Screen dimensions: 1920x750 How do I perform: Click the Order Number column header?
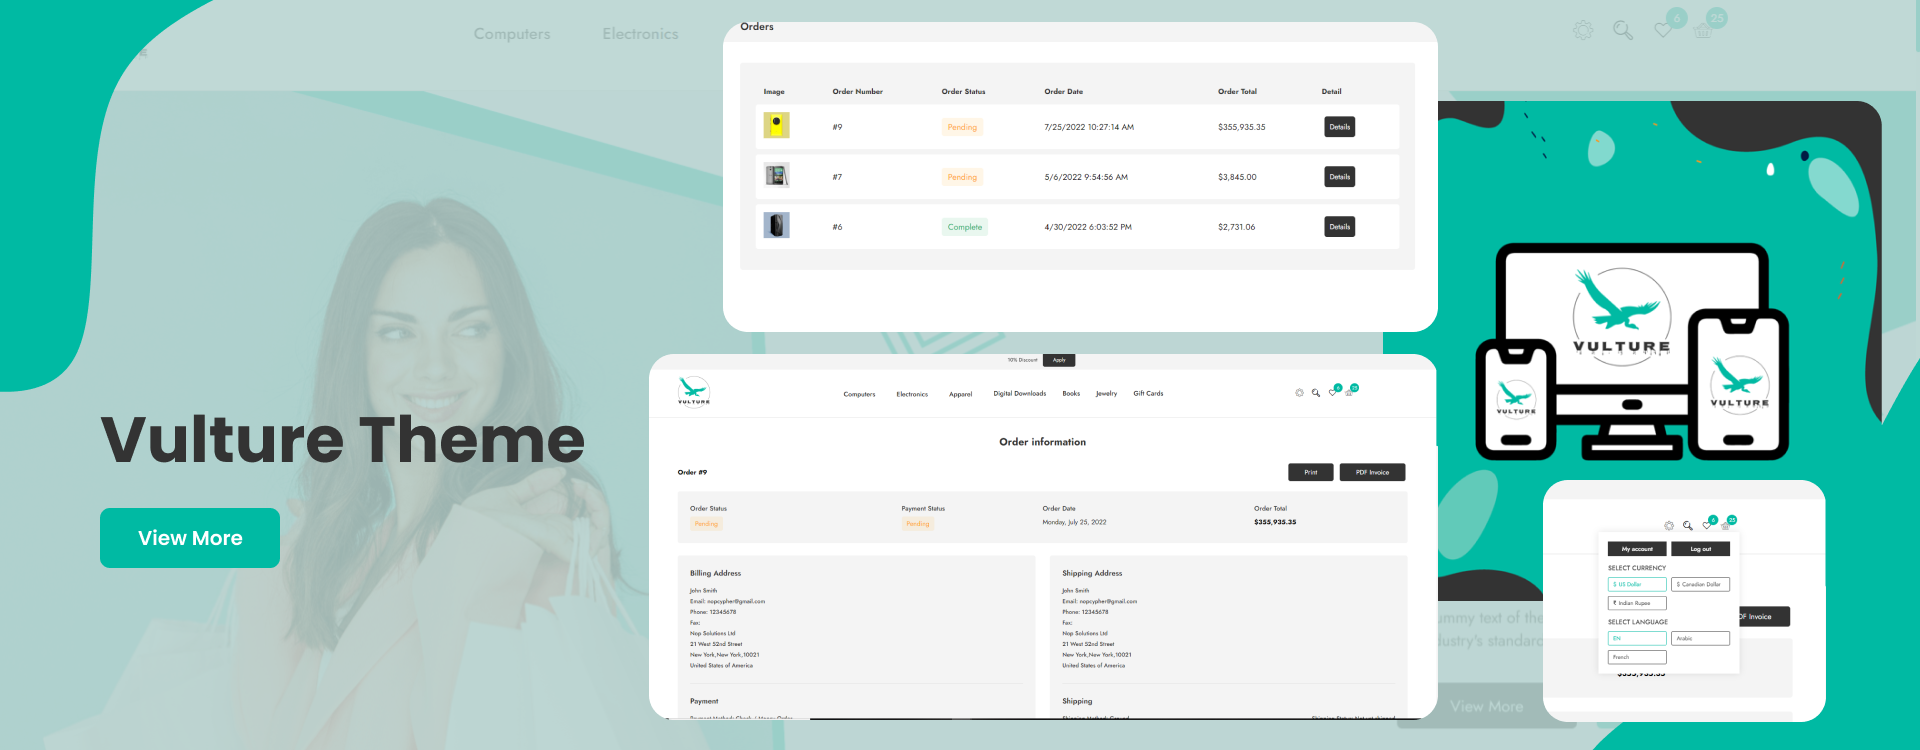857,91
